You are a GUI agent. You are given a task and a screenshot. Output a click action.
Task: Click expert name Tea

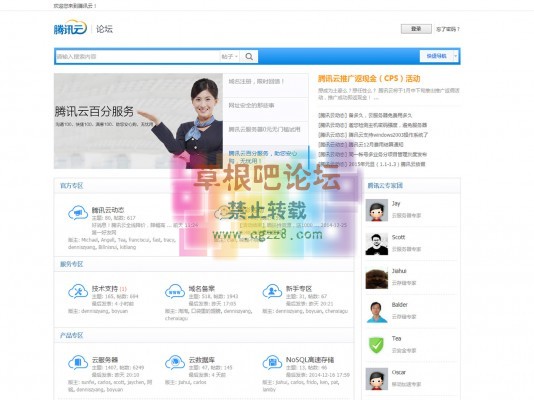coord(396,338)
